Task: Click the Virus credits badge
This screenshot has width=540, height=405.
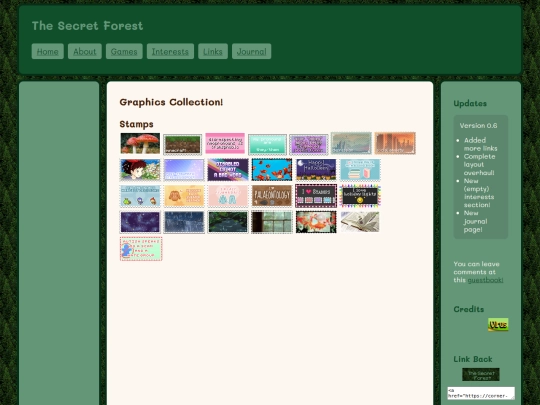Action: 498,325
